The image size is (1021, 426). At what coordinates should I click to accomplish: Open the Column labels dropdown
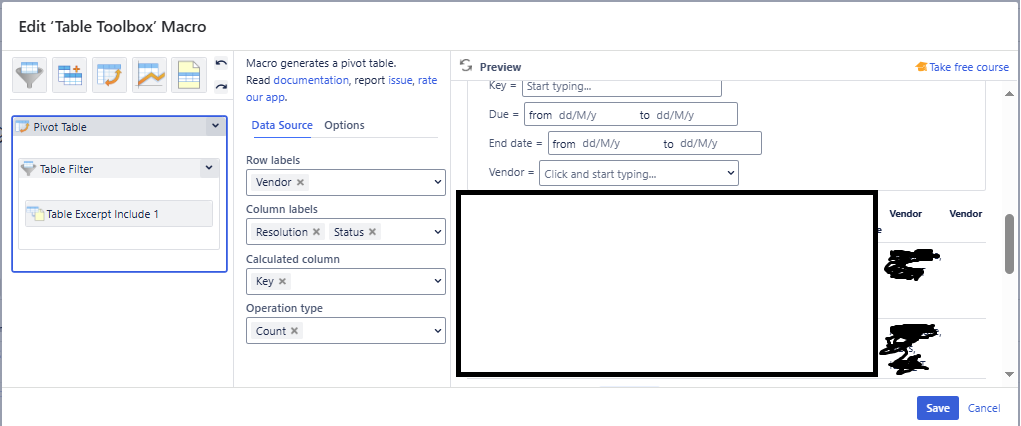(438, 232)
